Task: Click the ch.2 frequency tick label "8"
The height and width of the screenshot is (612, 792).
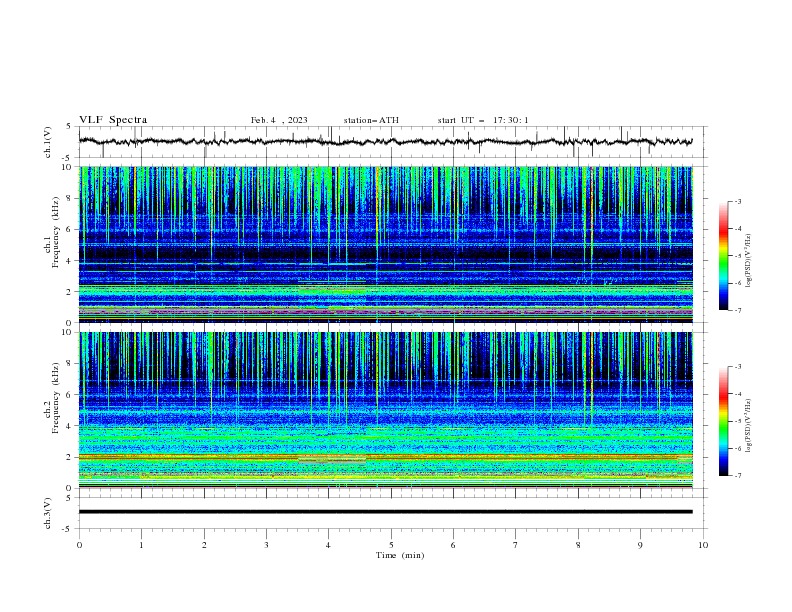Action: 71,364
